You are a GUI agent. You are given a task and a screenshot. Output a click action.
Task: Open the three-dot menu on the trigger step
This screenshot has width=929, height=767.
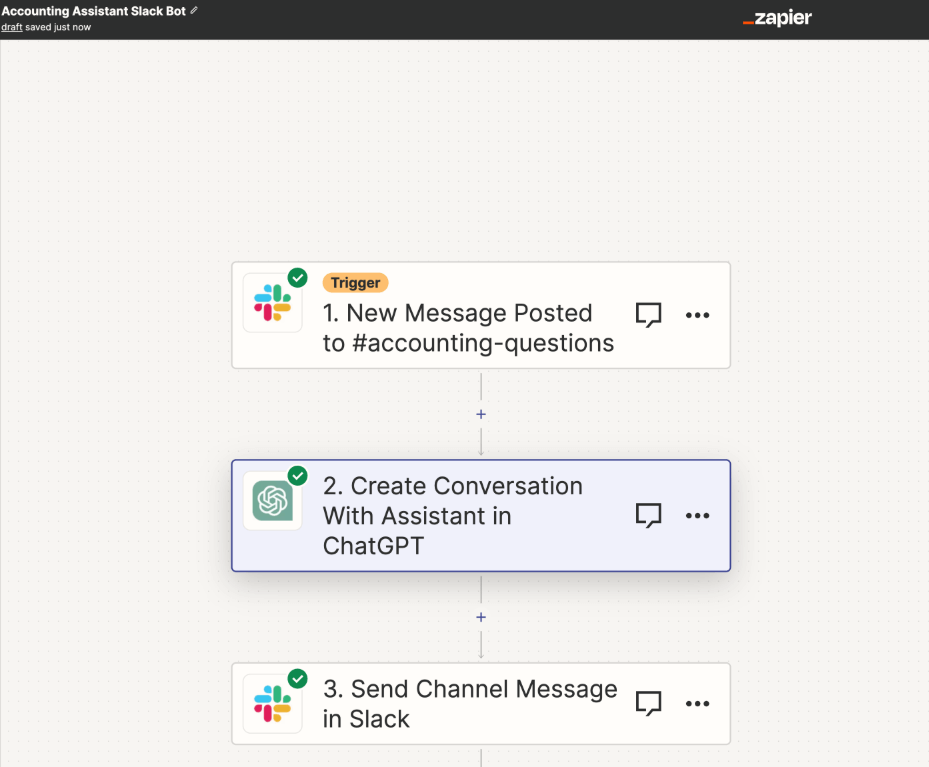click(x=697, y=315)
